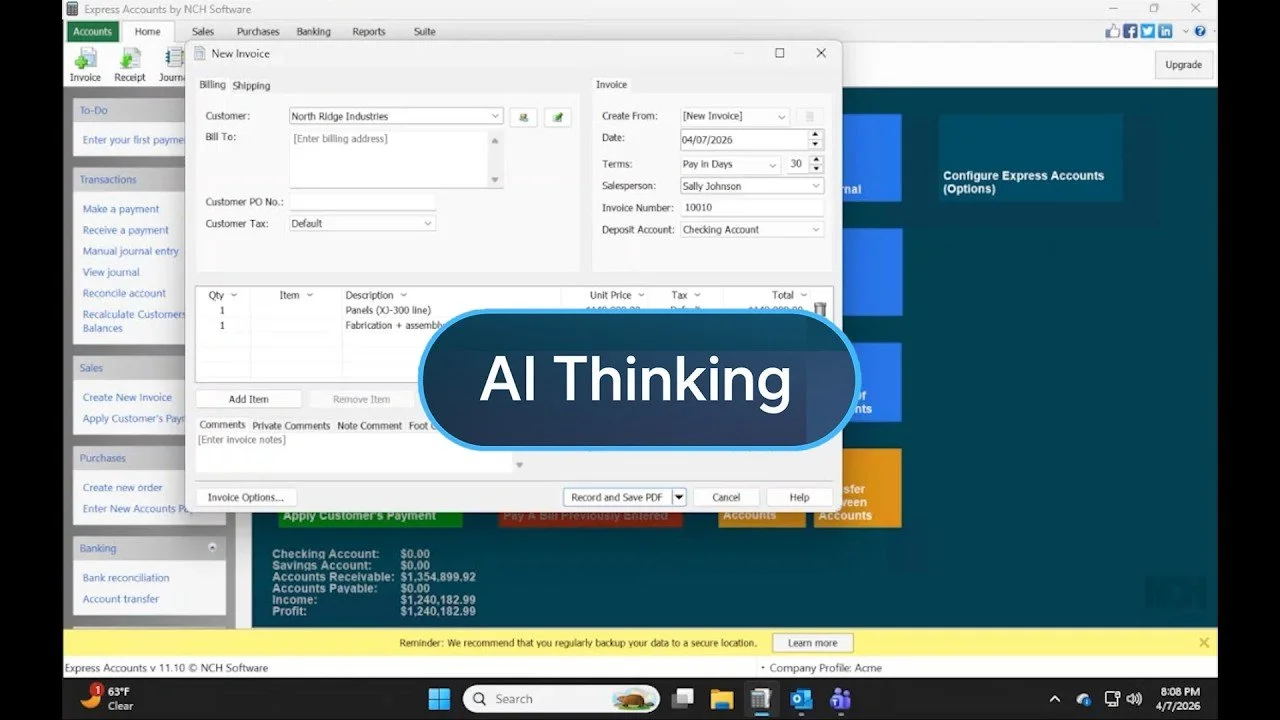The width and height of the screenshot is (1280, 720).
Task: Open the Customer dropdown
Action: point(495,116)
